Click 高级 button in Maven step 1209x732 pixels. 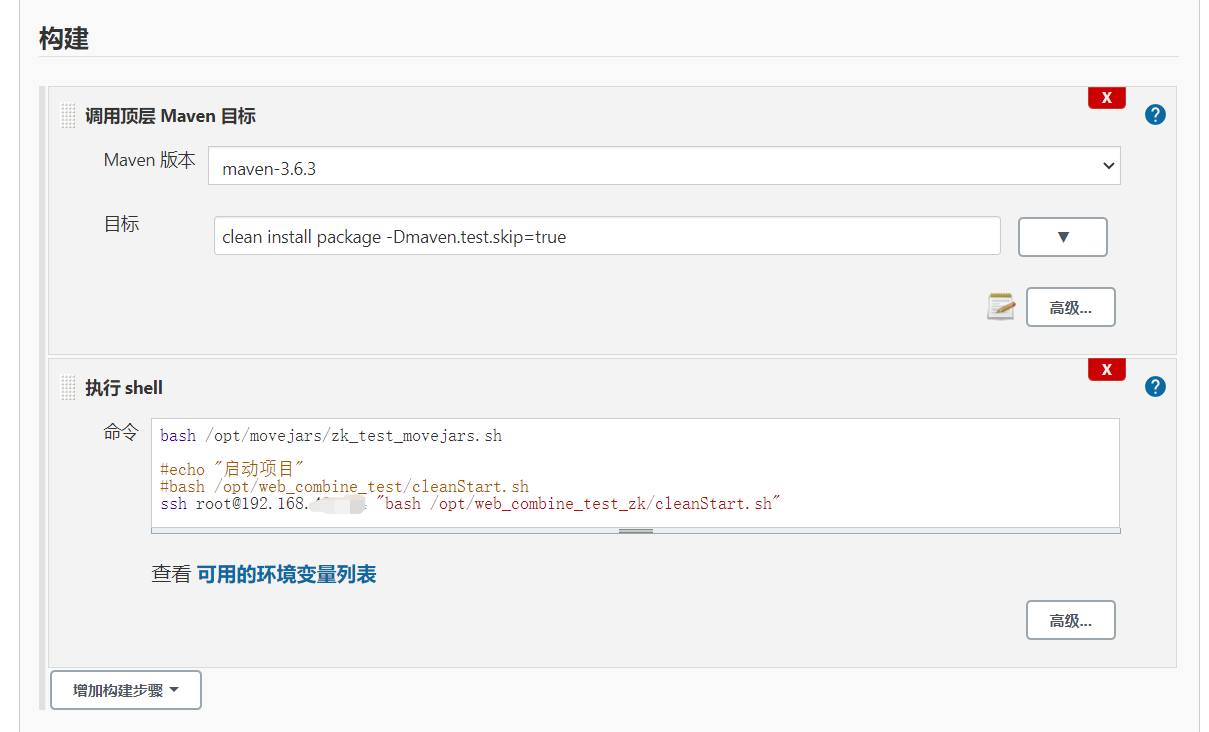1070,307
